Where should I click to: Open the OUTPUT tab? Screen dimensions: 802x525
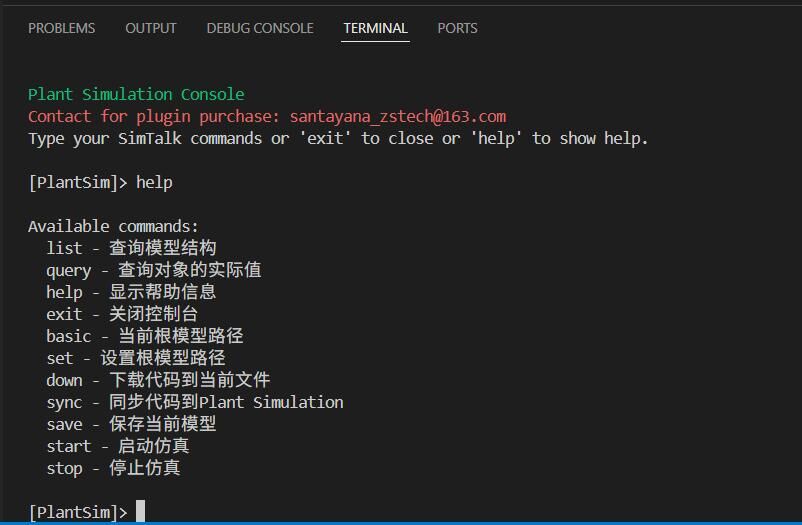click(x=151, y=28)
